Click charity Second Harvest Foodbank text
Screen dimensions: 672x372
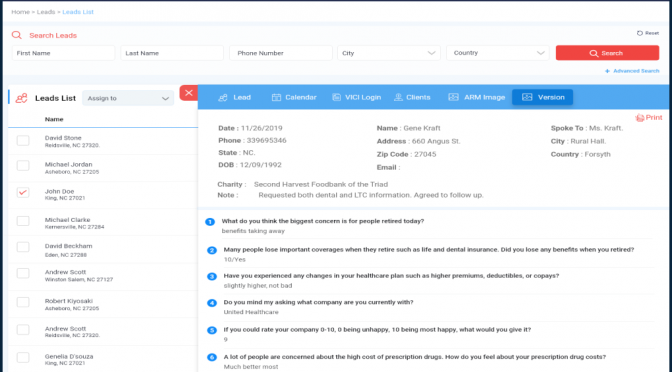tap(321, 185)
